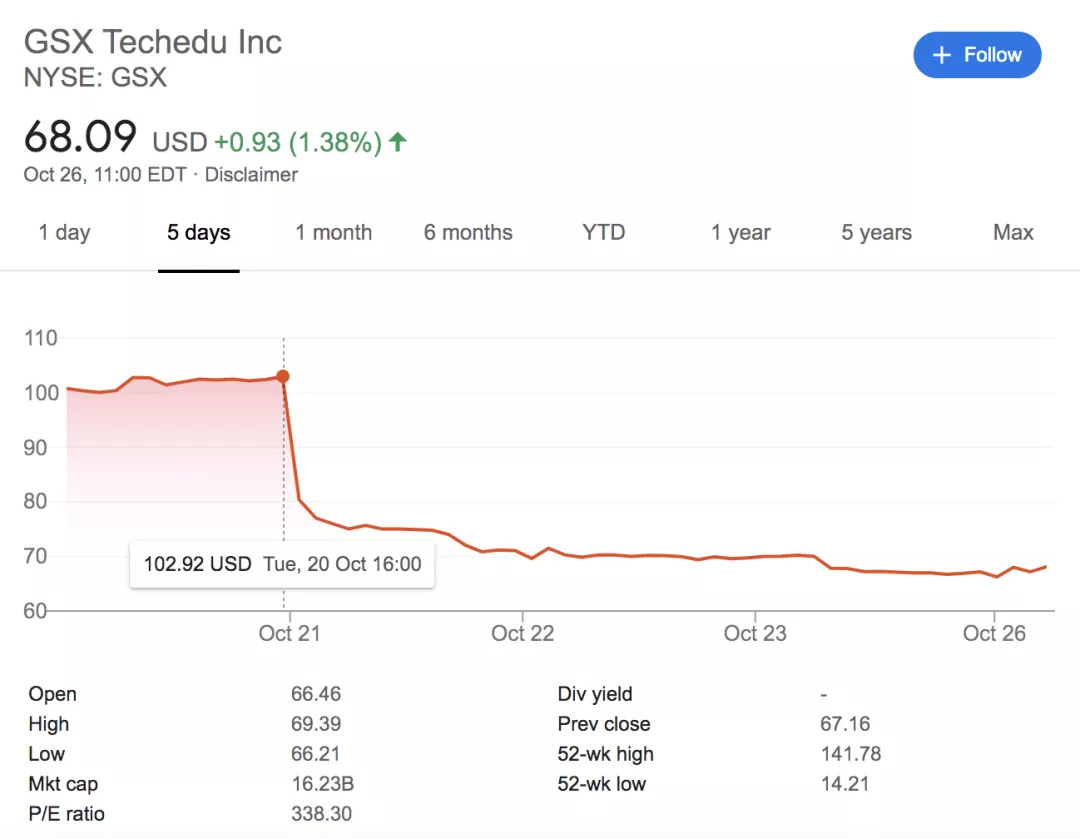Select the 5 days tab
1080x839 pixels.
point(198,233)
